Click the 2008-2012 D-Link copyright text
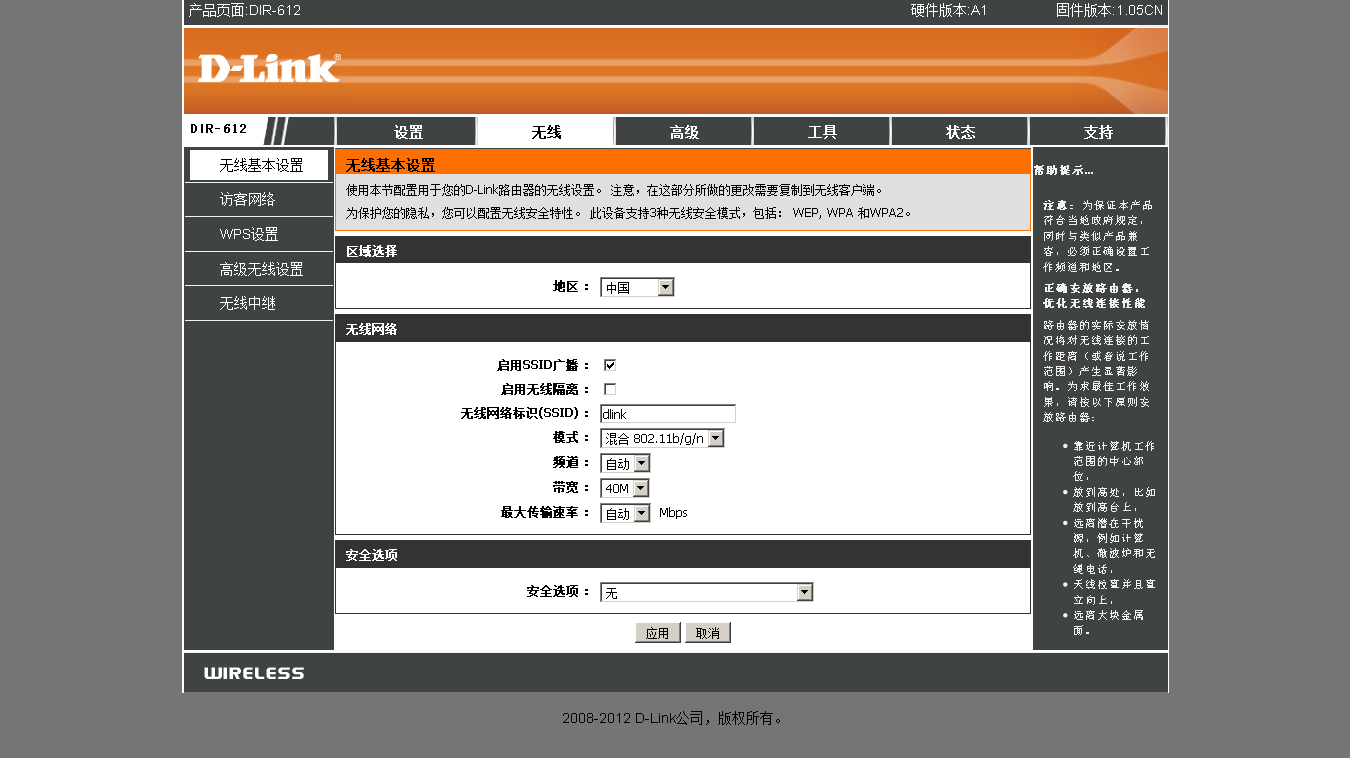 pyautogui.click(x=672, y=718)
